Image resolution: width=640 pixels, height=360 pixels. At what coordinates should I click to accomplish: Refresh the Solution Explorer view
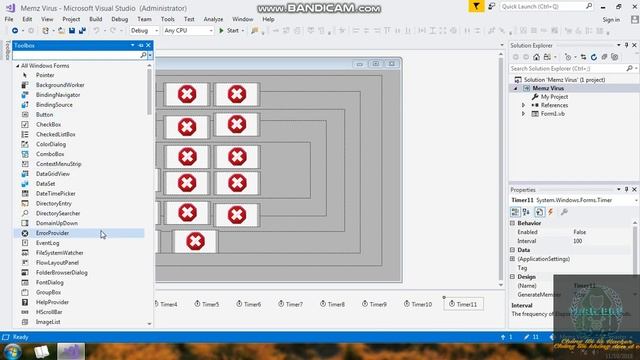point(593,57)
